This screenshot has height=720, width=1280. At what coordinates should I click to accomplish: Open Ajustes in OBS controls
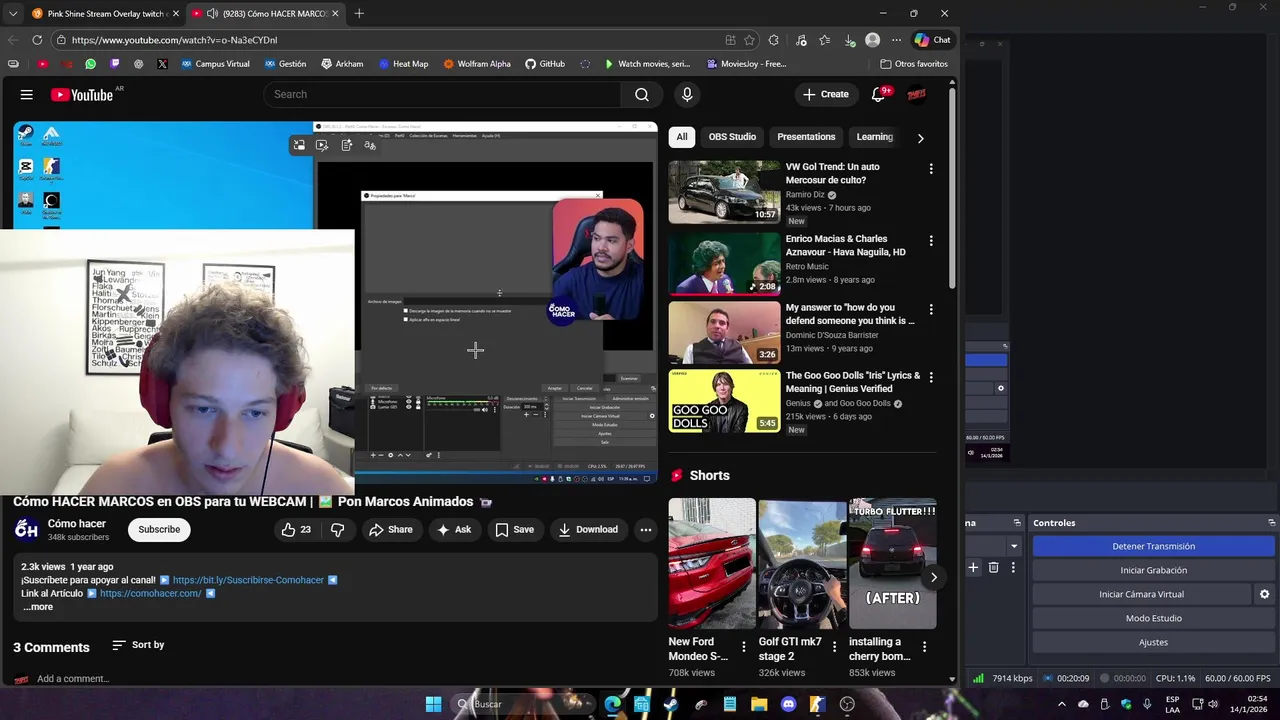pyautogui.click(x=1153, y=642)
